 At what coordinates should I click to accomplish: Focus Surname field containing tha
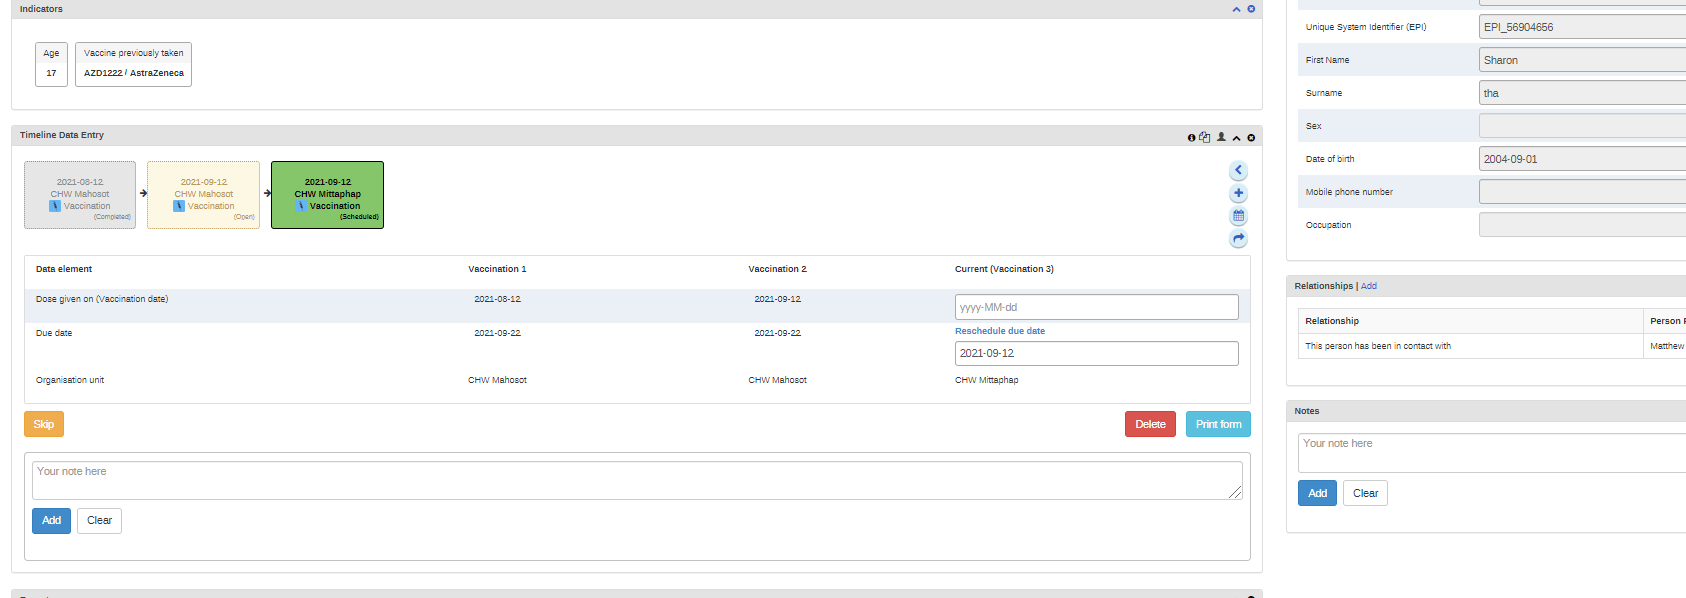pos(1582,93)
